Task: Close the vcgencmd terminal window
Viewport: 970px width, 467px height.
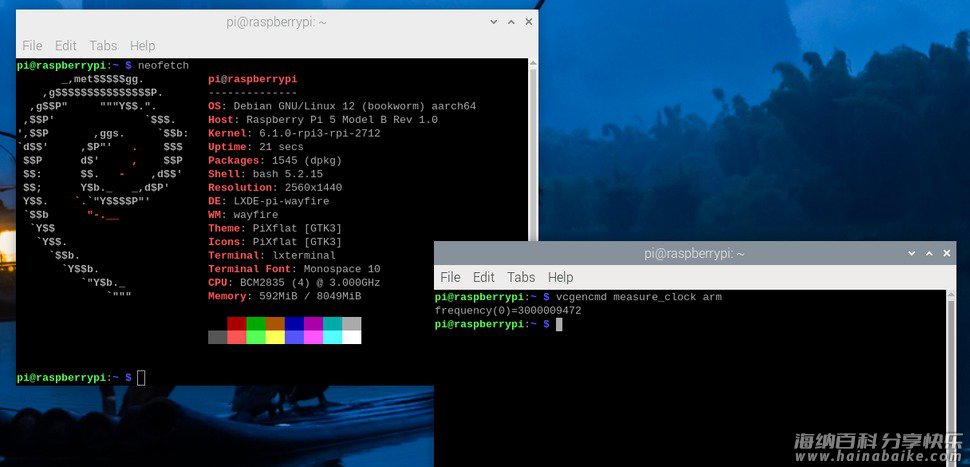Action: (x=946, y=254)
